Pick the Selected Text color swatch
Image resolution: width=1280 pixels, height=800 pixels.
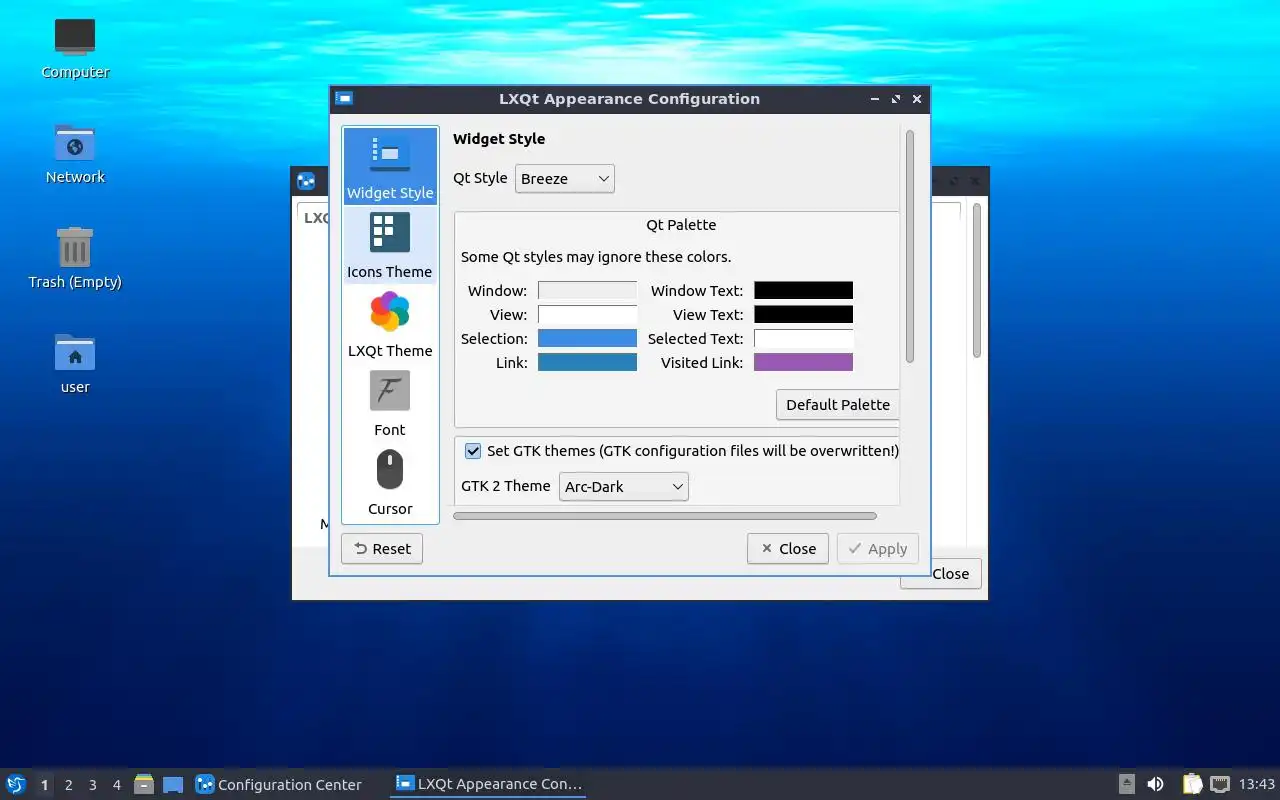(804, 339)
